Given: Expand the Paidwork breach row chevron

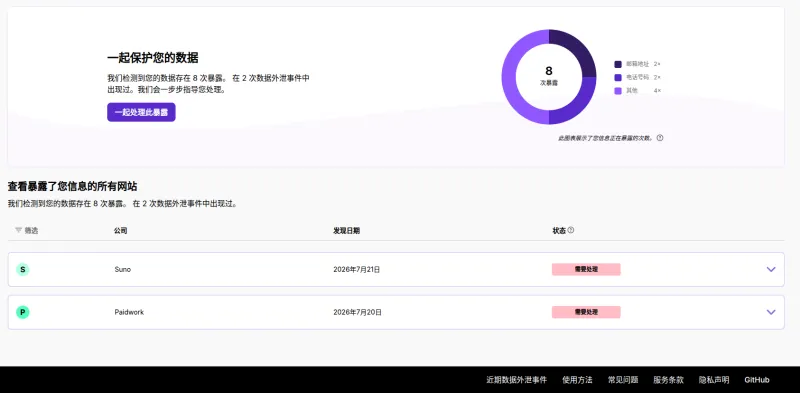Looking at the screenshot, I should click(771, 312).
